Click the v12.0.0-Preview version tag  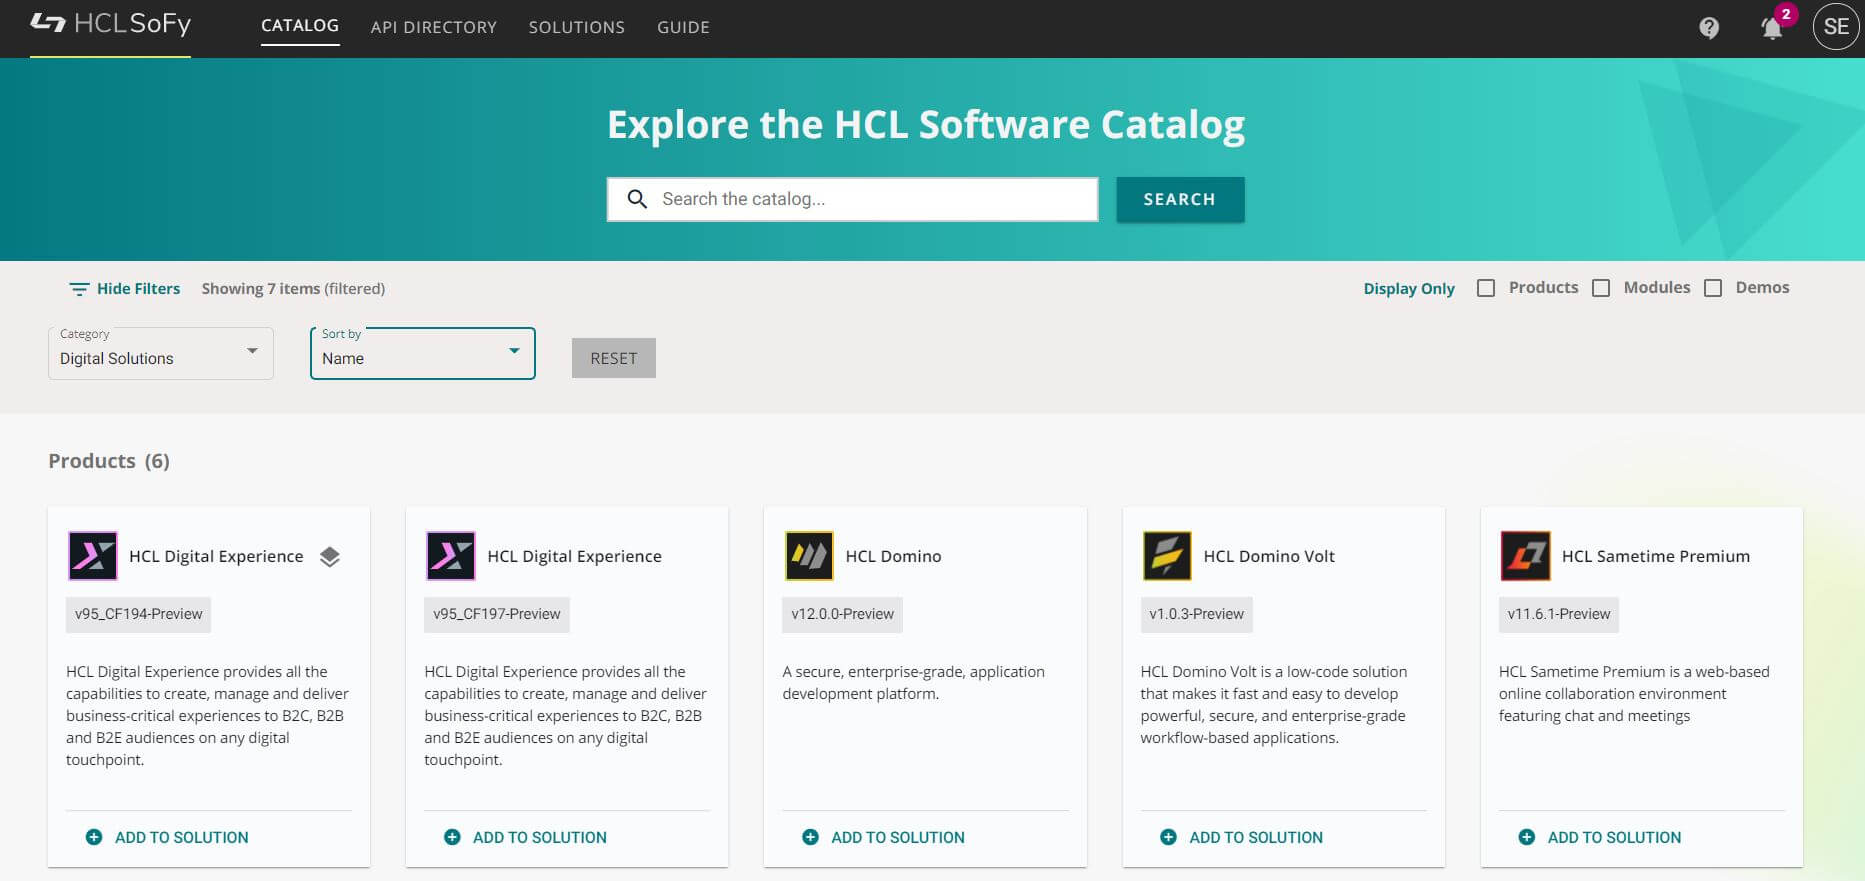click(x=843, y=614)
